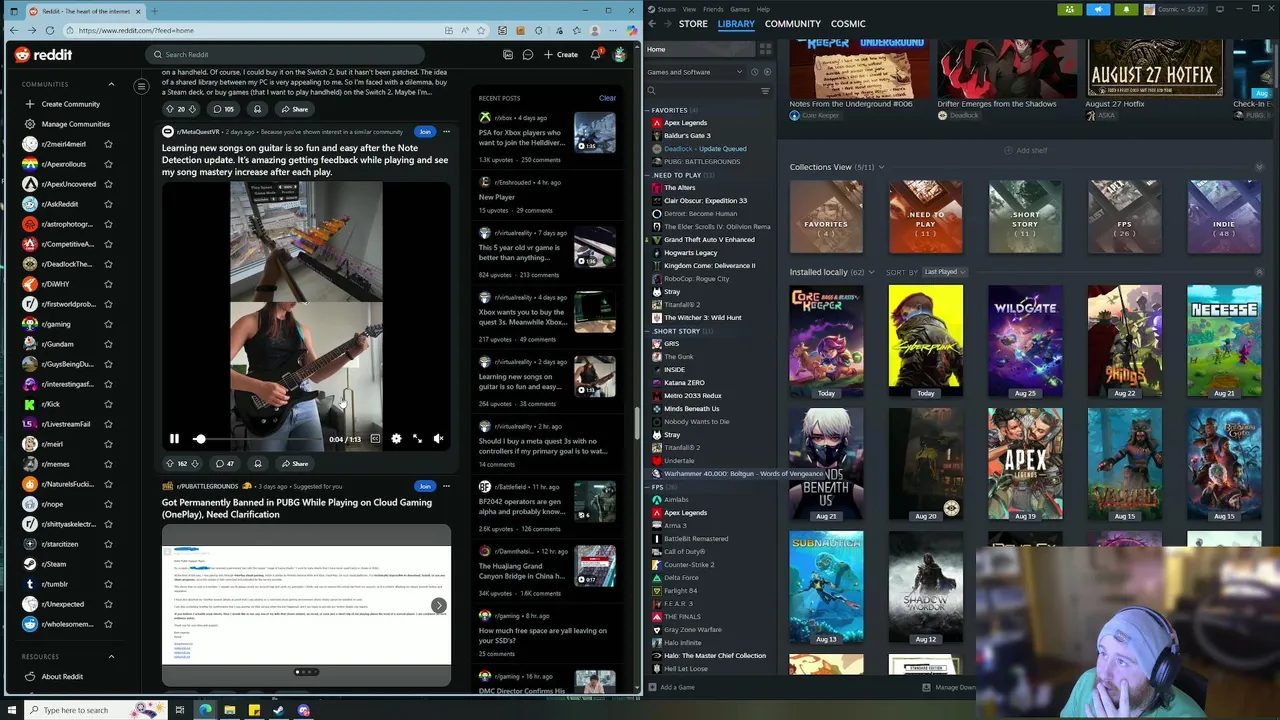Switch Steam library to collections grid view
Screen dimensions: 1280x720
(x=765, y=49)
